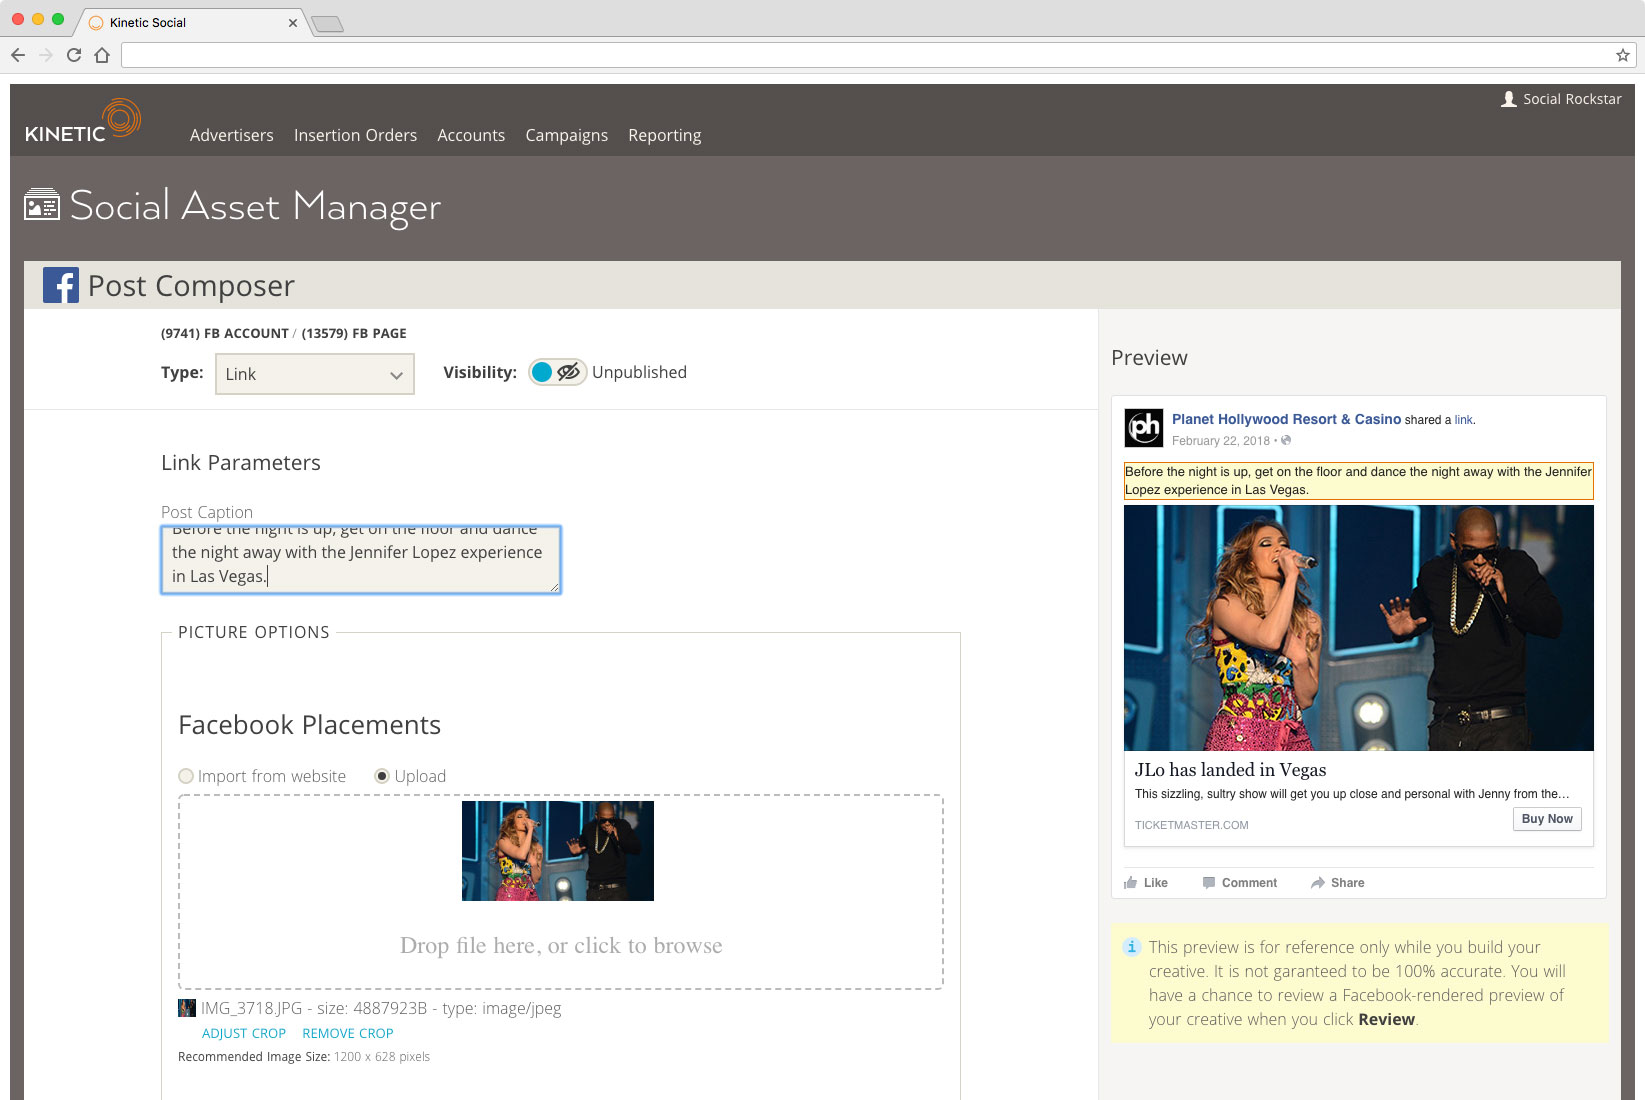This screenshot has width=1645, height=1100.
Task: Select the Upload radio button
Action: click(382, 776)
